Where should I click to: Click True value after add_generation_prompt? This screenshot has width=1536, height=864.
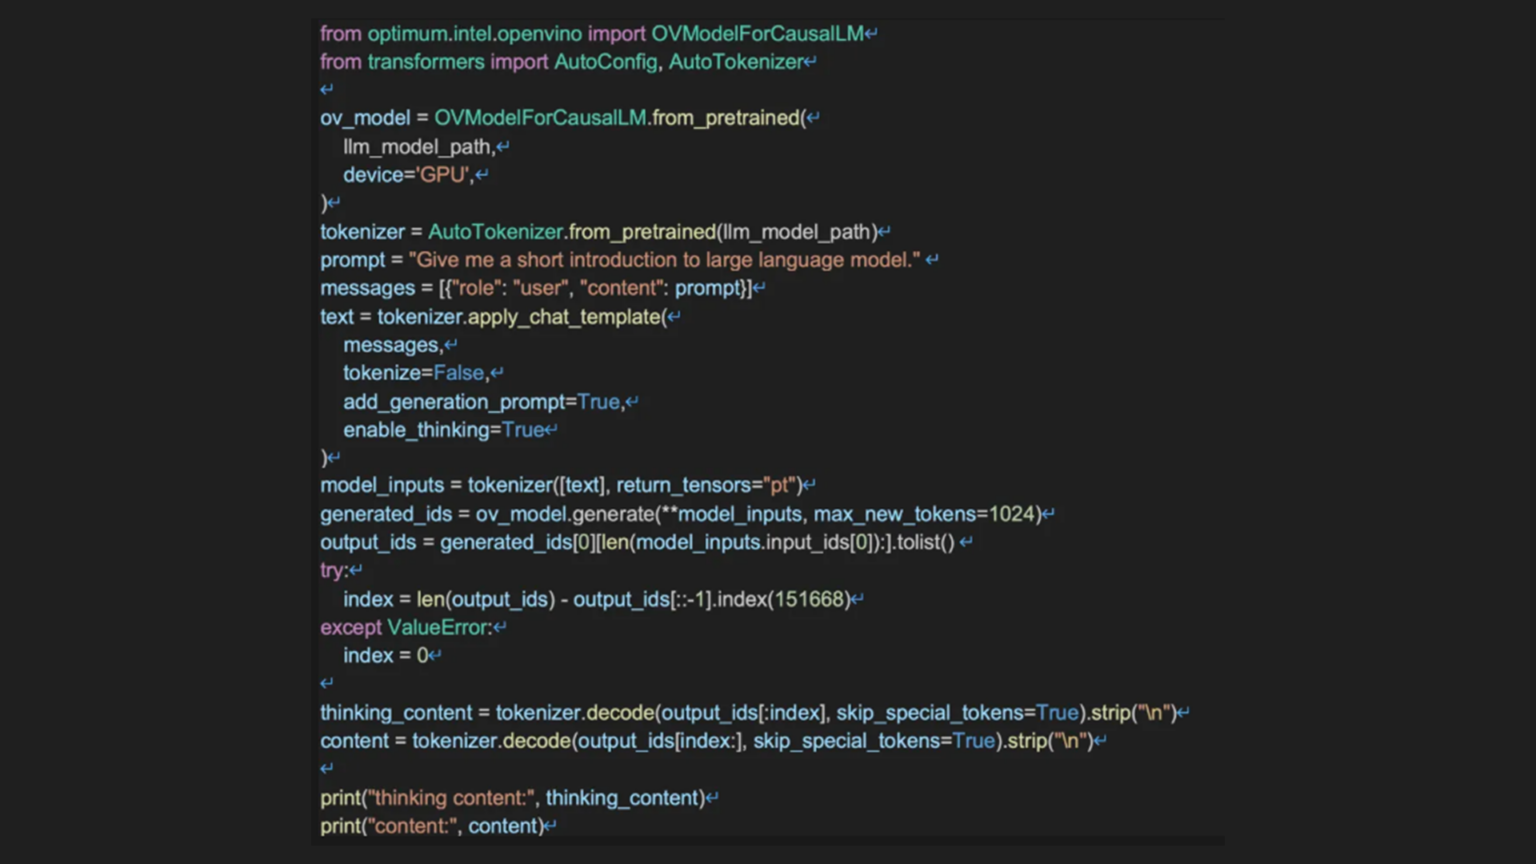[x=598, y=402]
